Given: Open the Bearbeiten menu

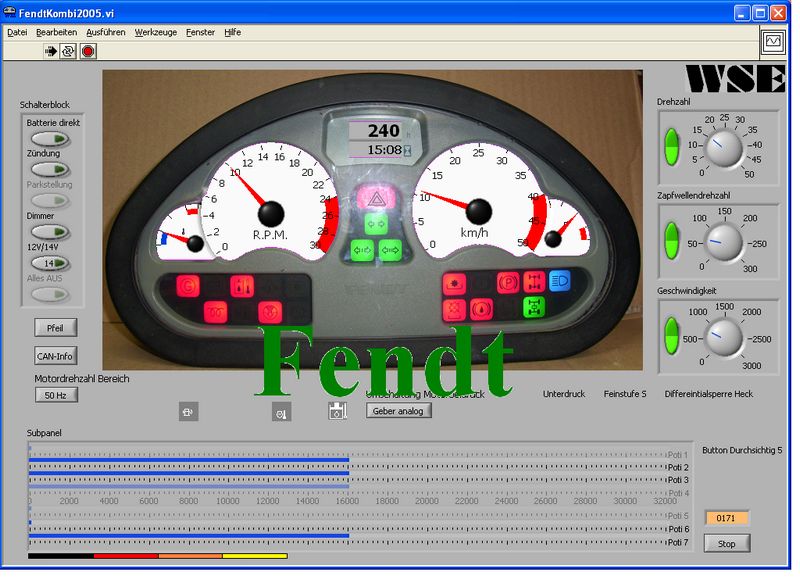Looking at the screenshot, I should pos(57,32).
